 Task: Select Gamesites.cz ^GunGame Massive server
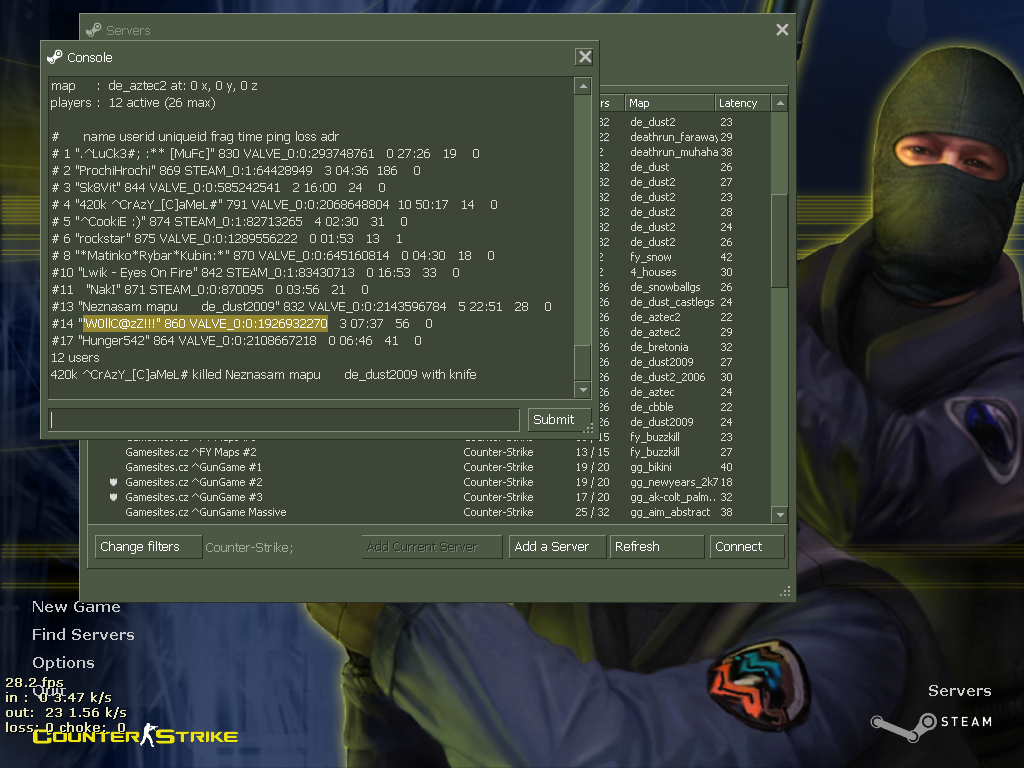(428, 512)
